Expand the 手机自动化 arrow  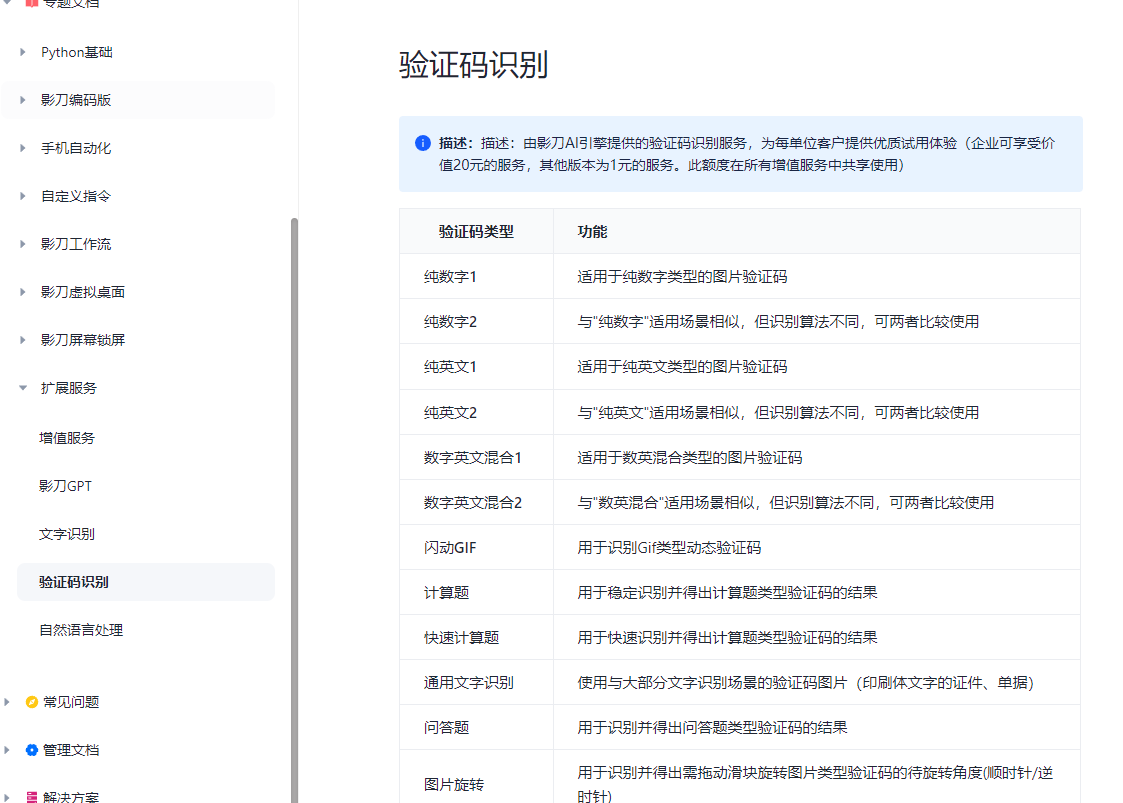click(23, 148)
